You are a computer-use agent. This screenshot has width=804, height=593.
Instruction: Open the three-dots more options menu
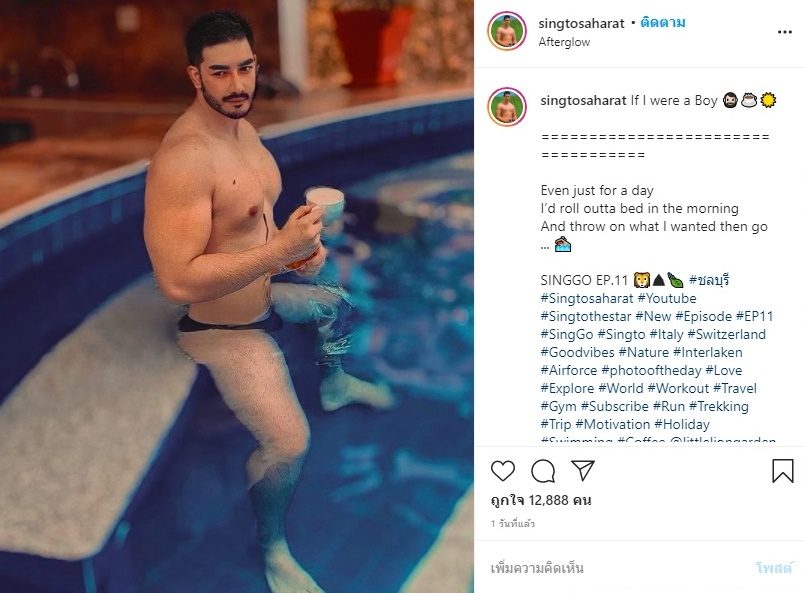tap(785, 32)
